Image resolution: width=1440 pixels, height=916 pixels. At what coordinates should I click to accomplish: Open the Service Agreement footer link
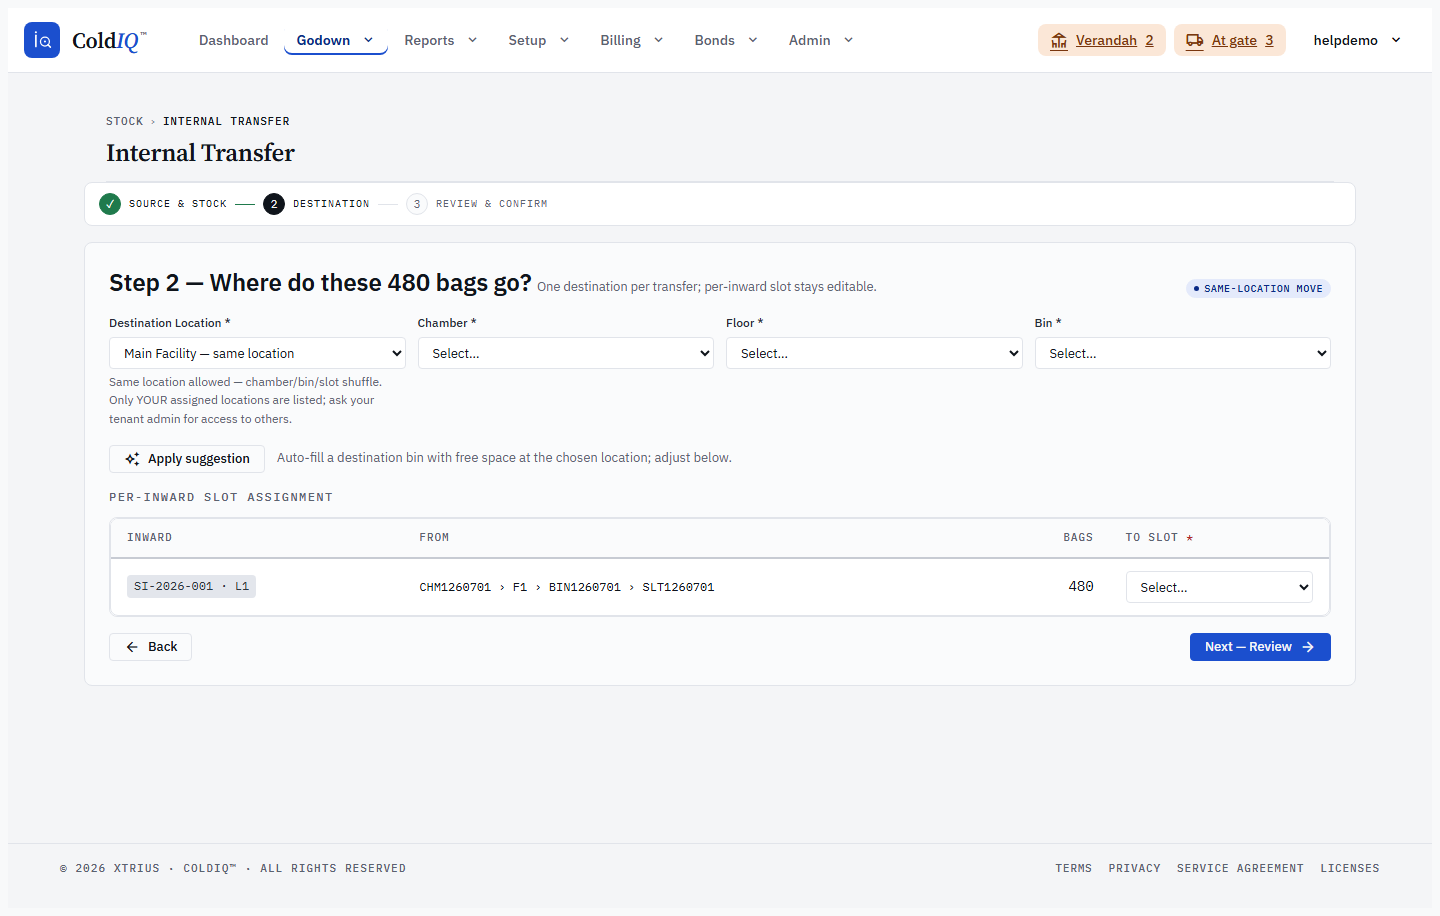coord(1240,868)
